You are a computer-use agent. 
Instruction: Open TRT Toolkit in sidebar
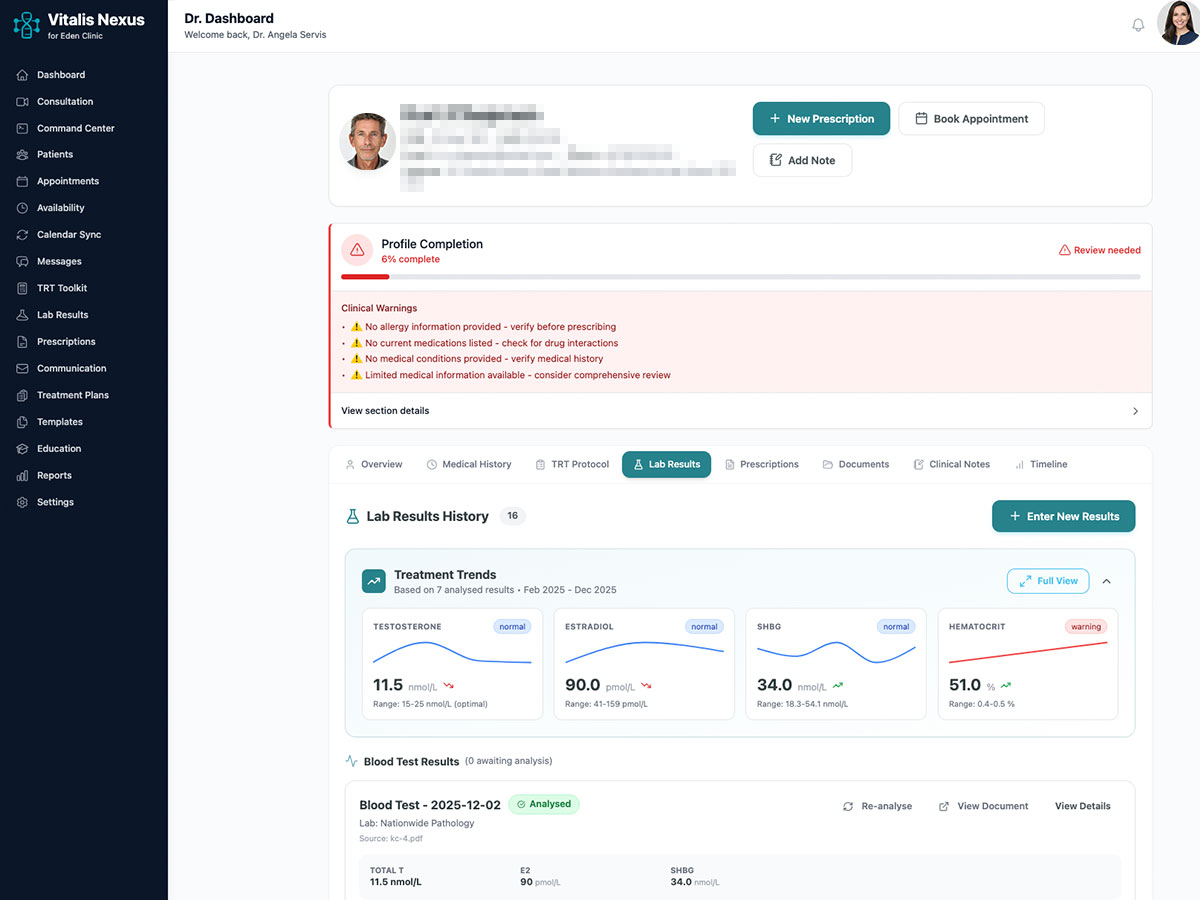point(62,288)
